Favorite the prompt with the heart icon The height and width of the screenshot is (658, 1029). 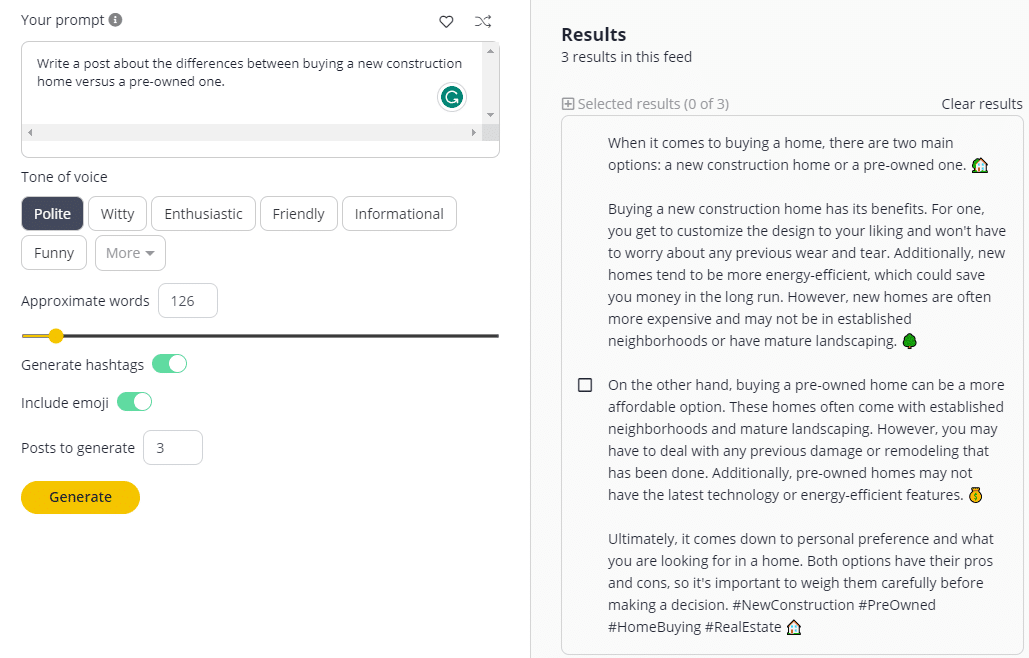click(446, 21)
